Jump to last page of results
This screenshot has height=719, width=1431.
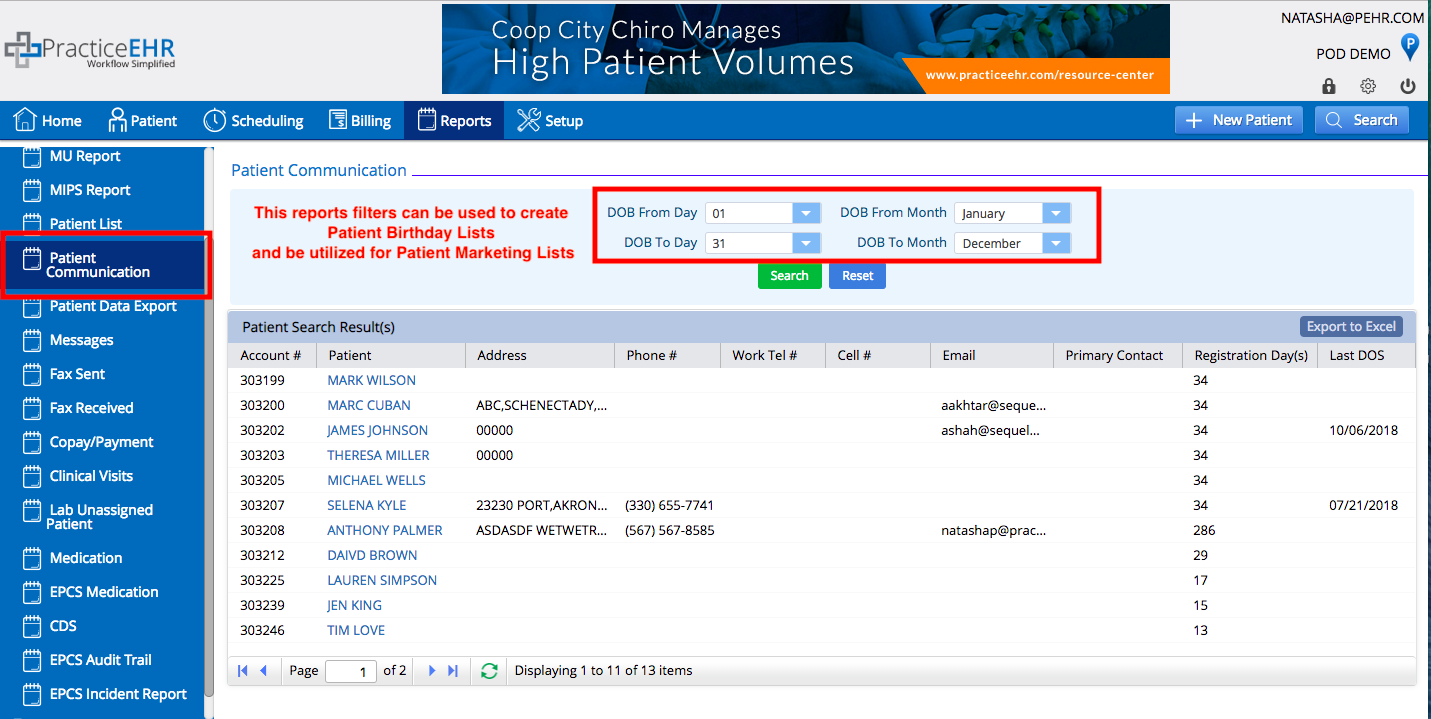(x=453, y=671)
